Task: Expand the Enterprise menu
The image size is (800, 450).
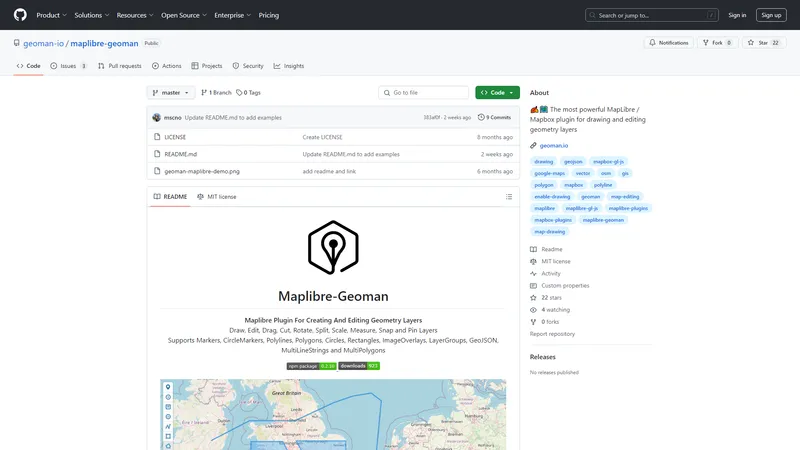Action: click(233, 15)
